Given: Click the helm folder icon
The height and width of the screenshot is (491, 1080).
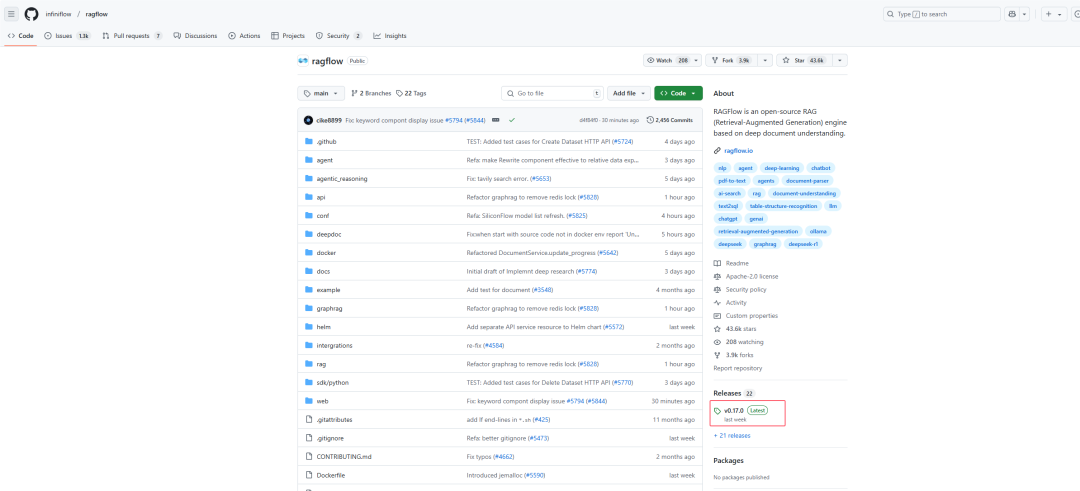Looking at the screenshot, I should tap(309, 326).
